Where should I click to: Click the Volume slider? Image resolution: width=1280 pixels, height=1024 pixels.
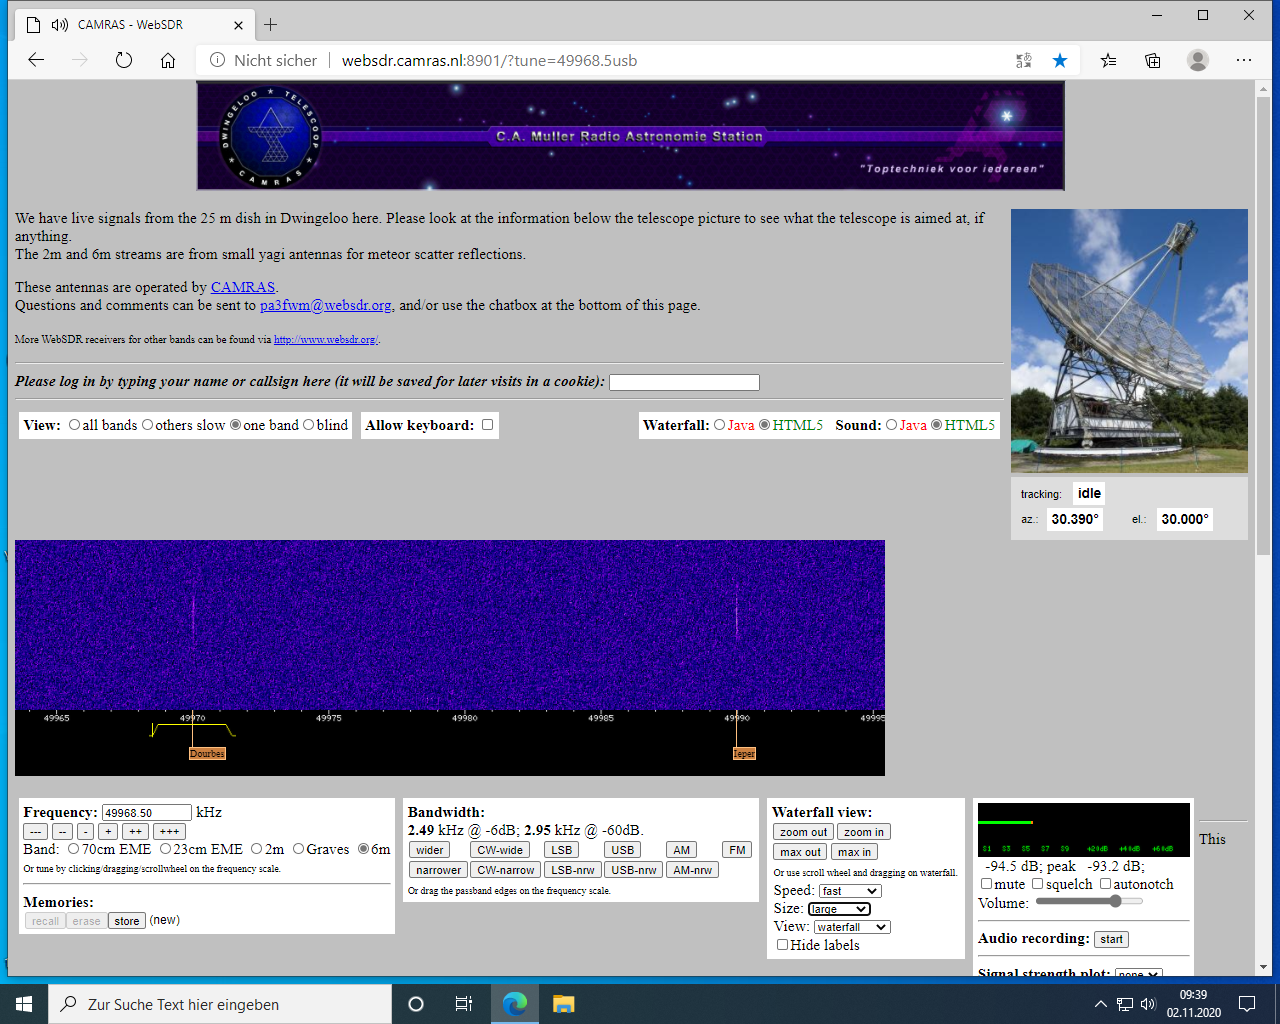pyautogui.click(x=1088, y=901)
